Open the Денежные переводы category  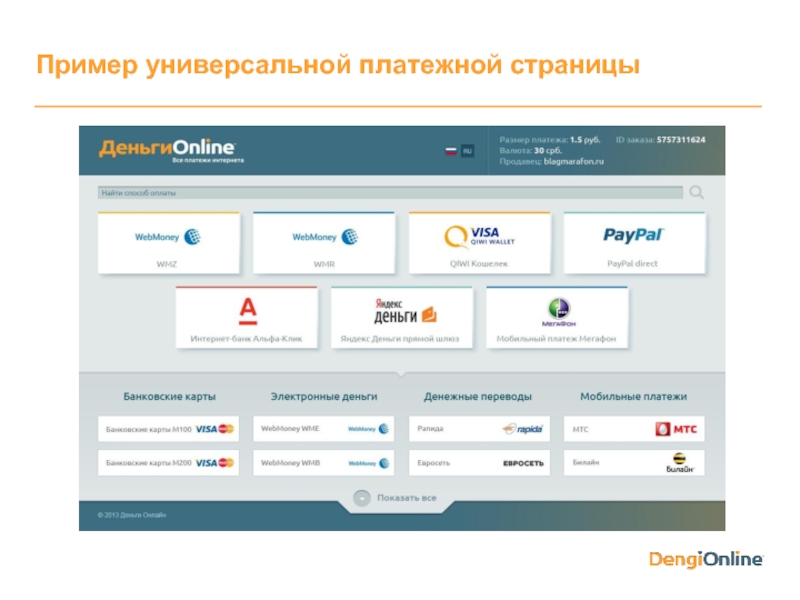click(x=478, y=396)
